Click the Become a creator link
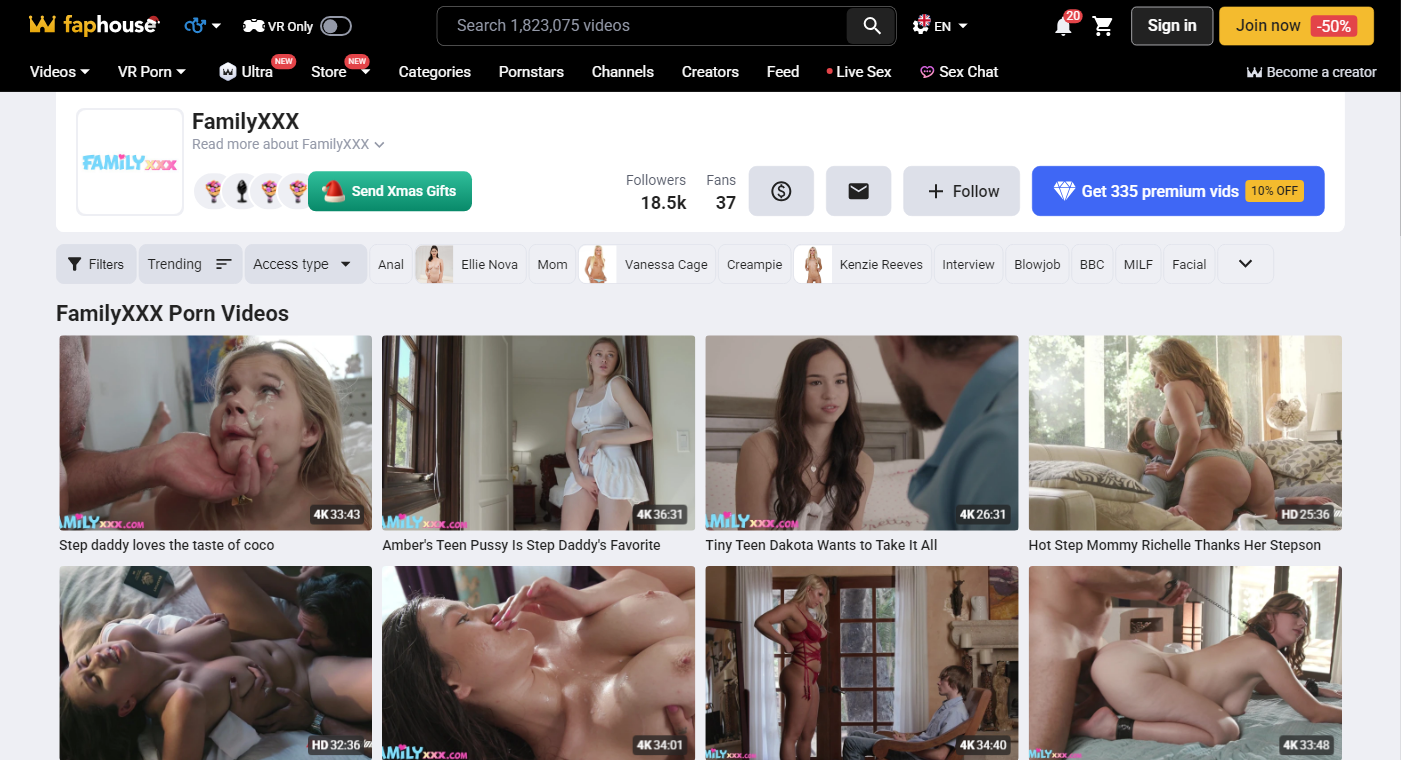Image resolution: width=1401 pixels, height=760 pixels. click(1311, 72)
